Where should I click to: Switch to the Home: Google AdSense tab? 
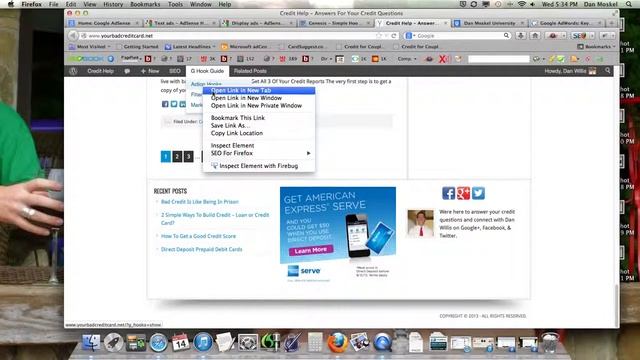point(104,23)
